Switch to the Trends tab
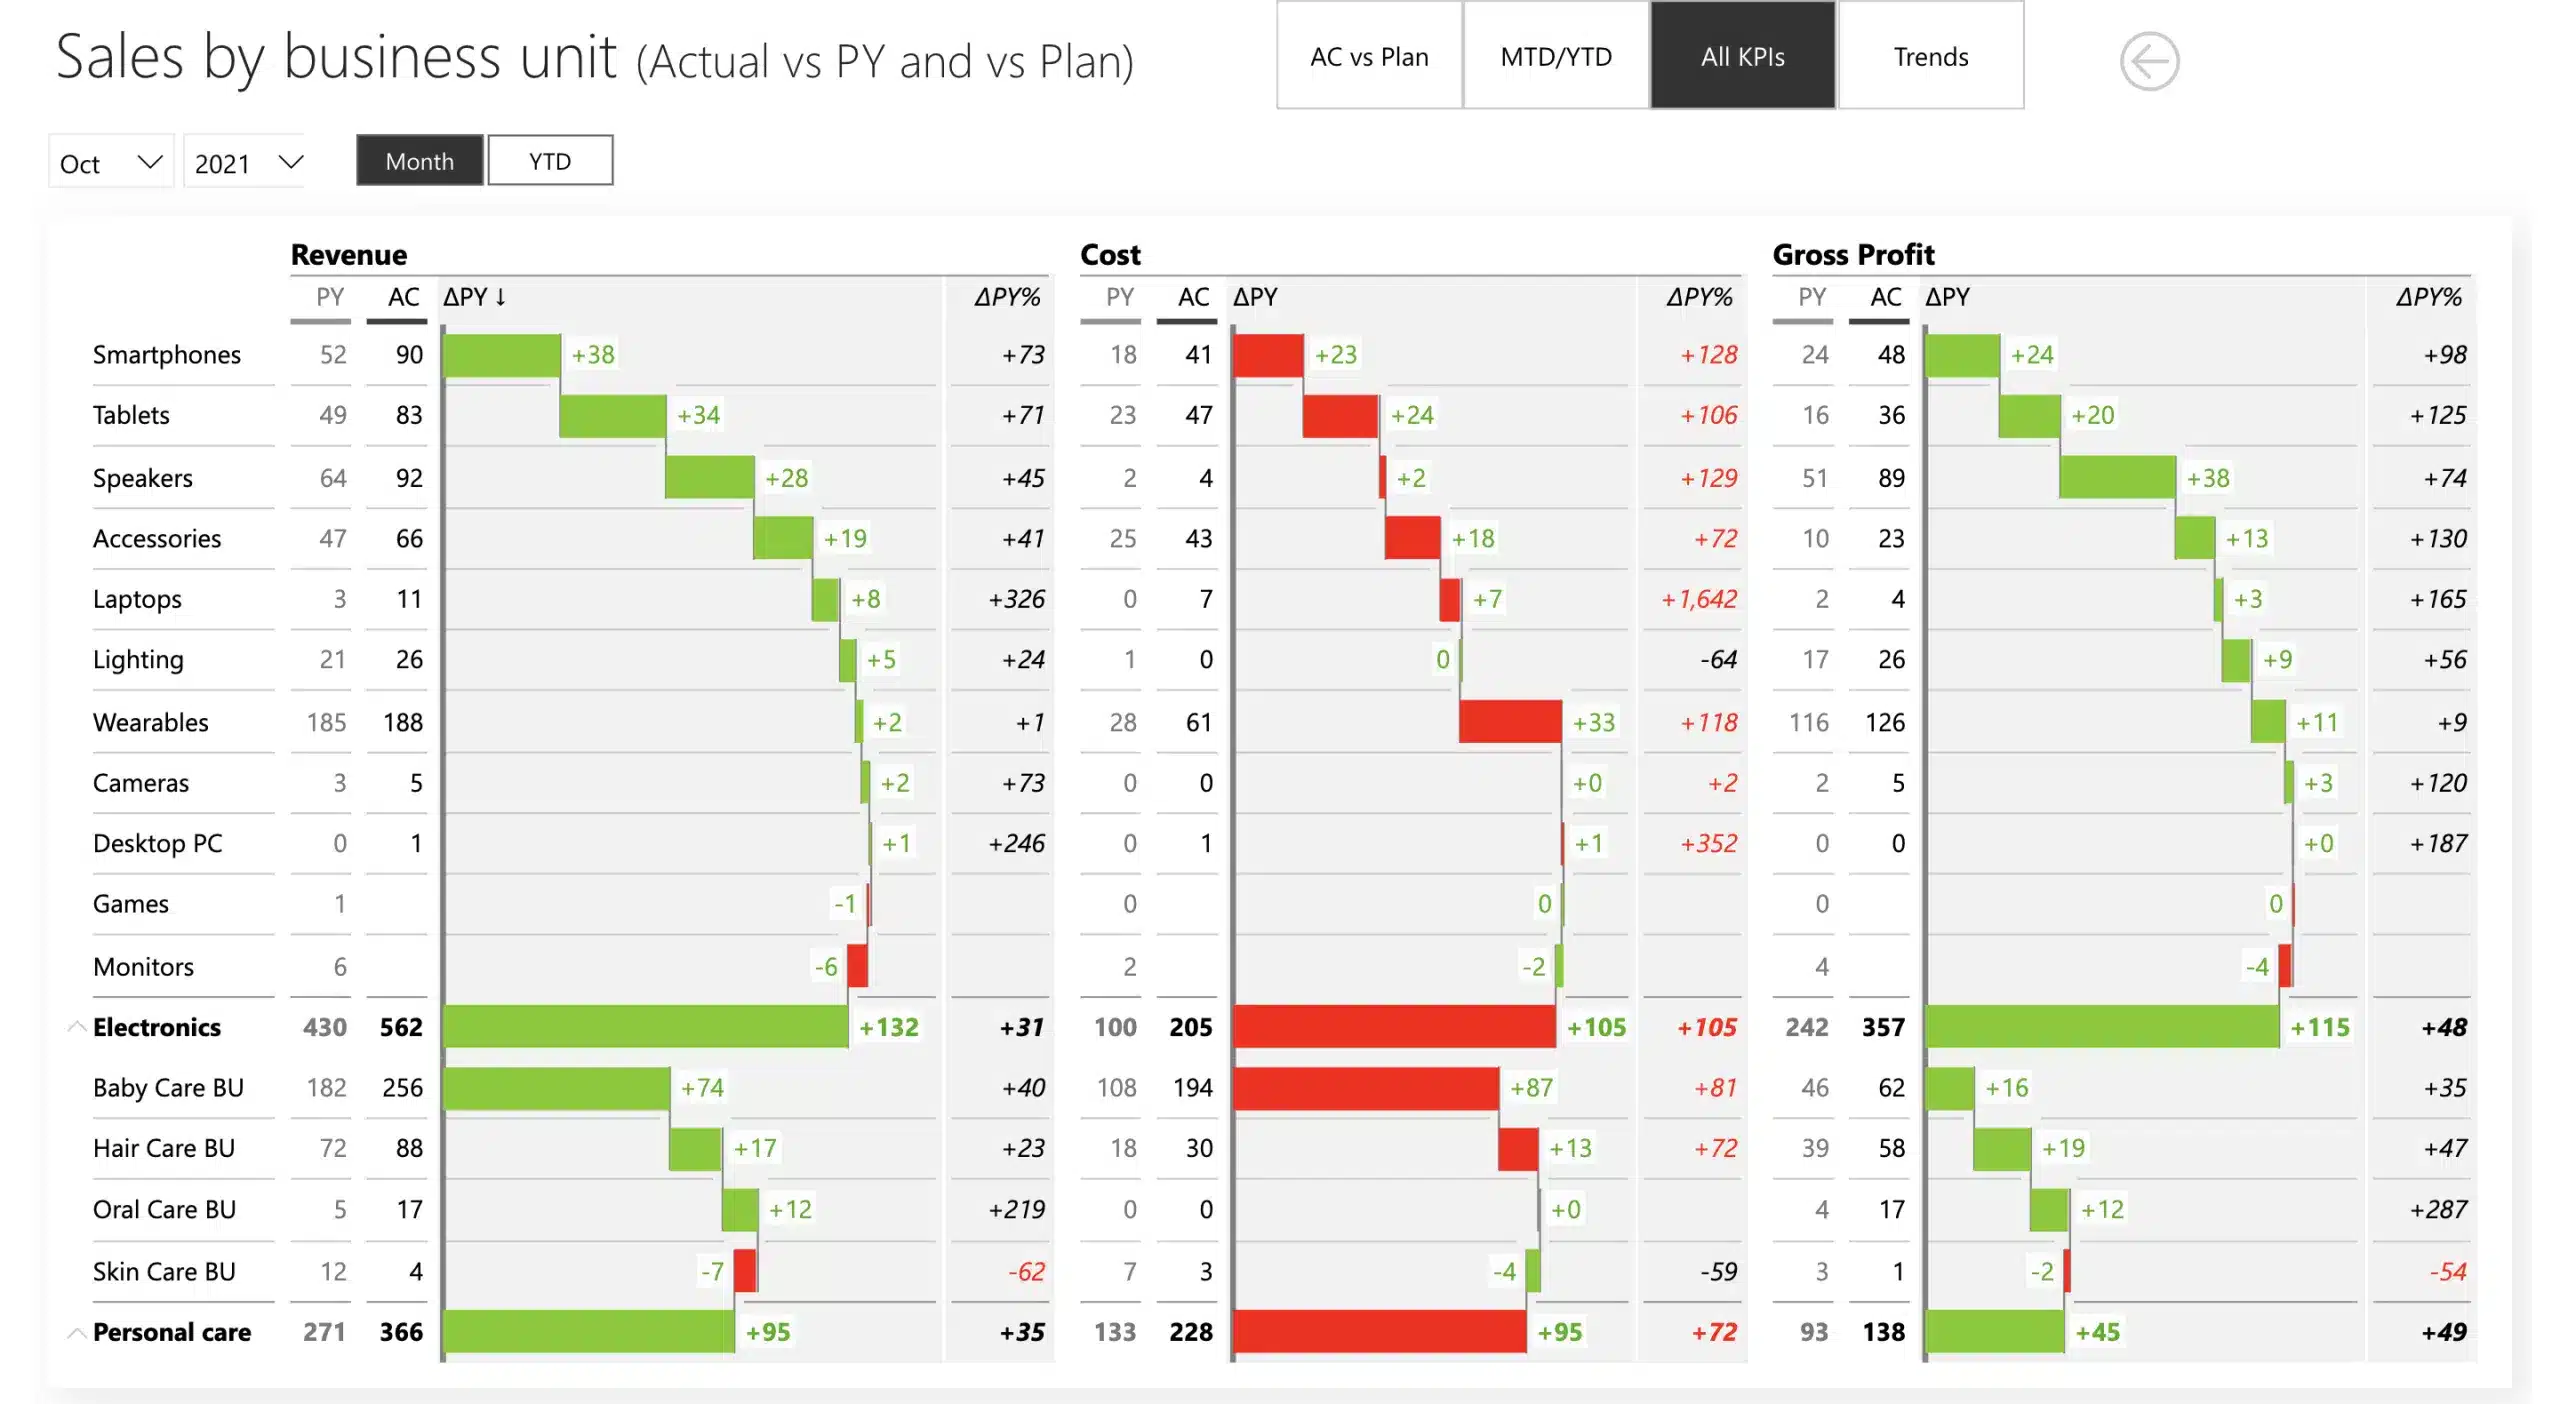2560x1404 pixels. [x=1930, y=56]
